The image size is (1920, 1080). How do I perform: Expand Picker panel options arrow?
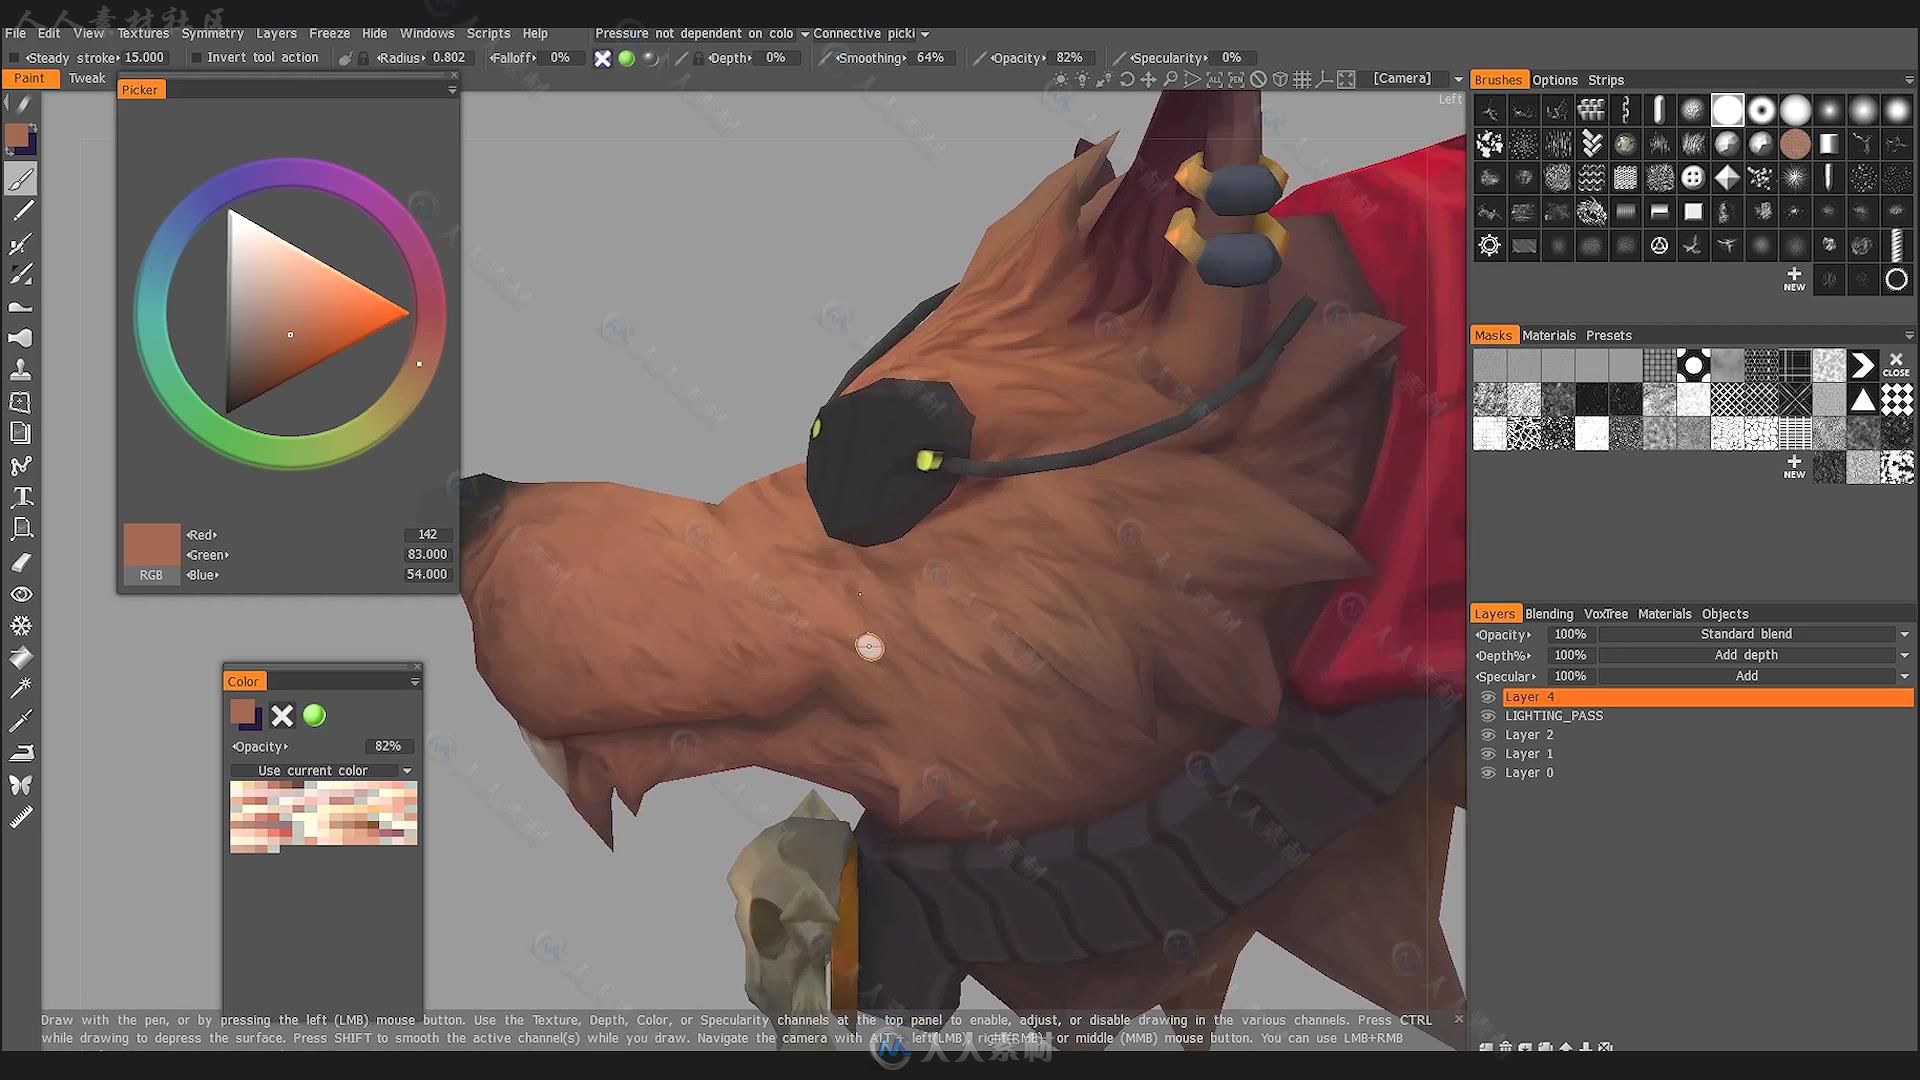[x=452, y=90]
